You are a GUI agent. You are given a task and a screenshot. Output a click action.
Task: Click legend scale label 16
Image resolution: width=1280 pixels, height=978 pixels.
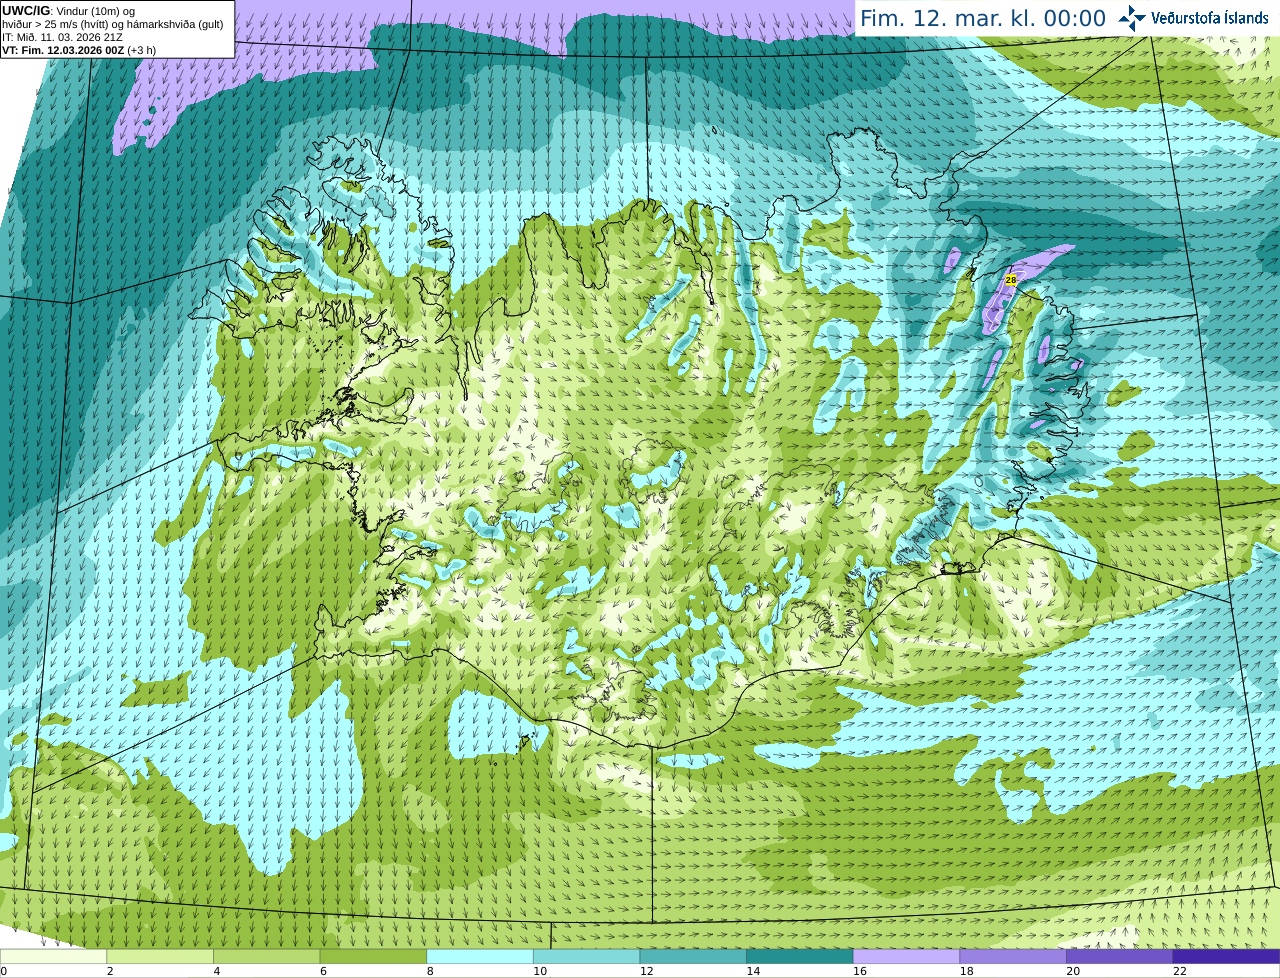pos(860,971)
